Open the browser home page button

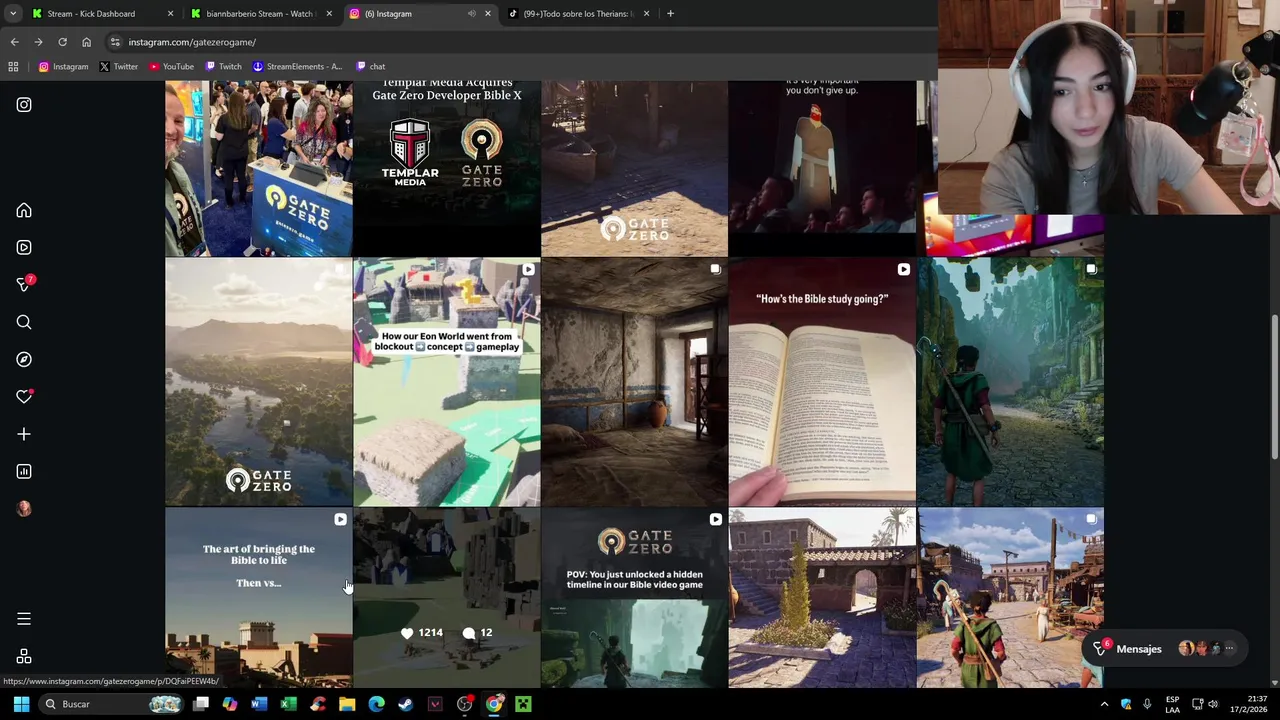(86, 42)
